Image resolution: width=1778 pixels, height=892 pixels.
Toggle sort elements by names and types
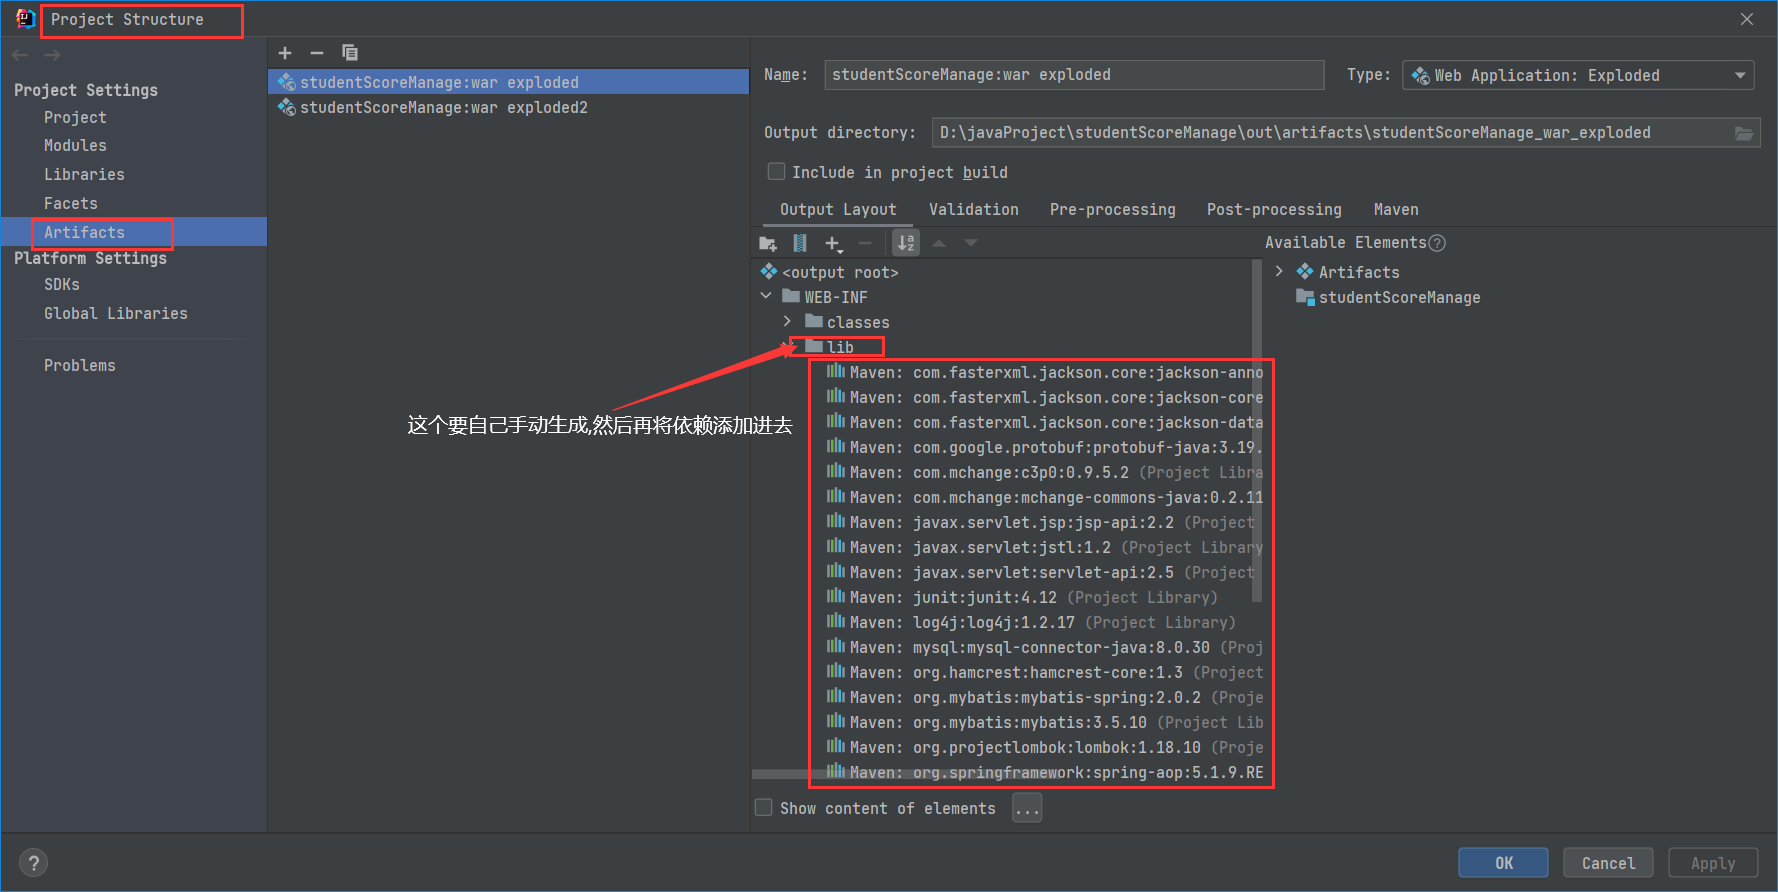906,243
